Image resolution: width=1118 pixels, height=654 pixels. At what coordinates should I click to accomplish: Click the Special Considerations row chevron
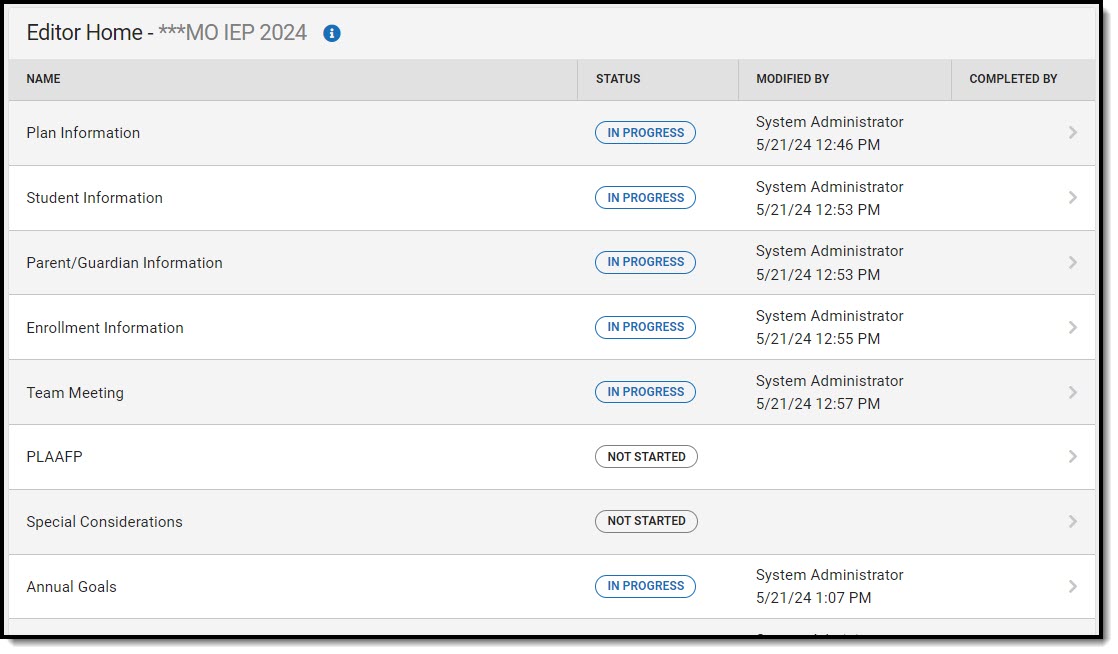click(x=1072, y=522)
